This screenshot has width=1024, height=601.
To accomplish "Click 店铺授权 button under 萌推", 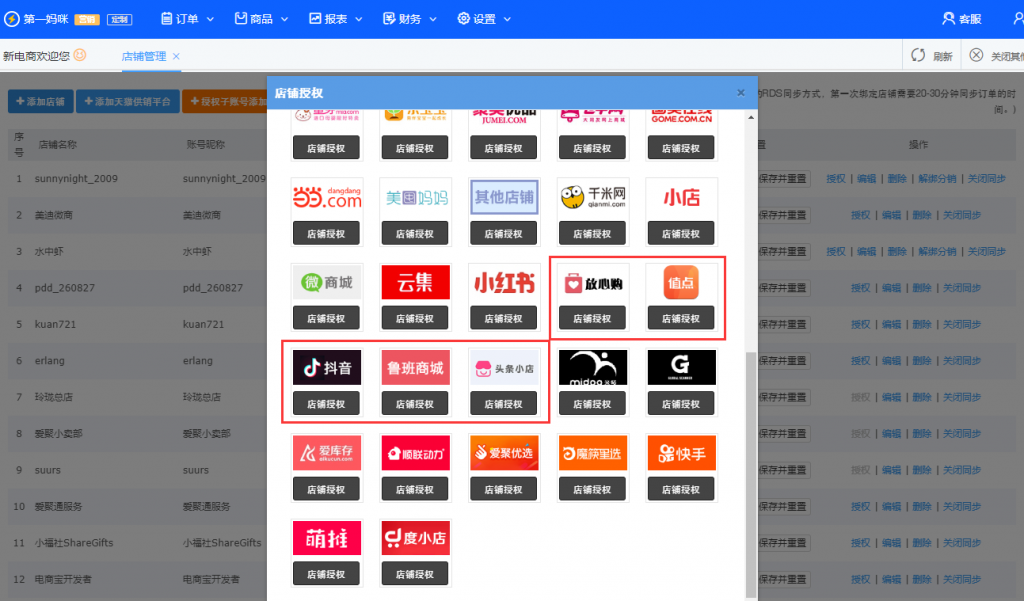I will (327, 574).
